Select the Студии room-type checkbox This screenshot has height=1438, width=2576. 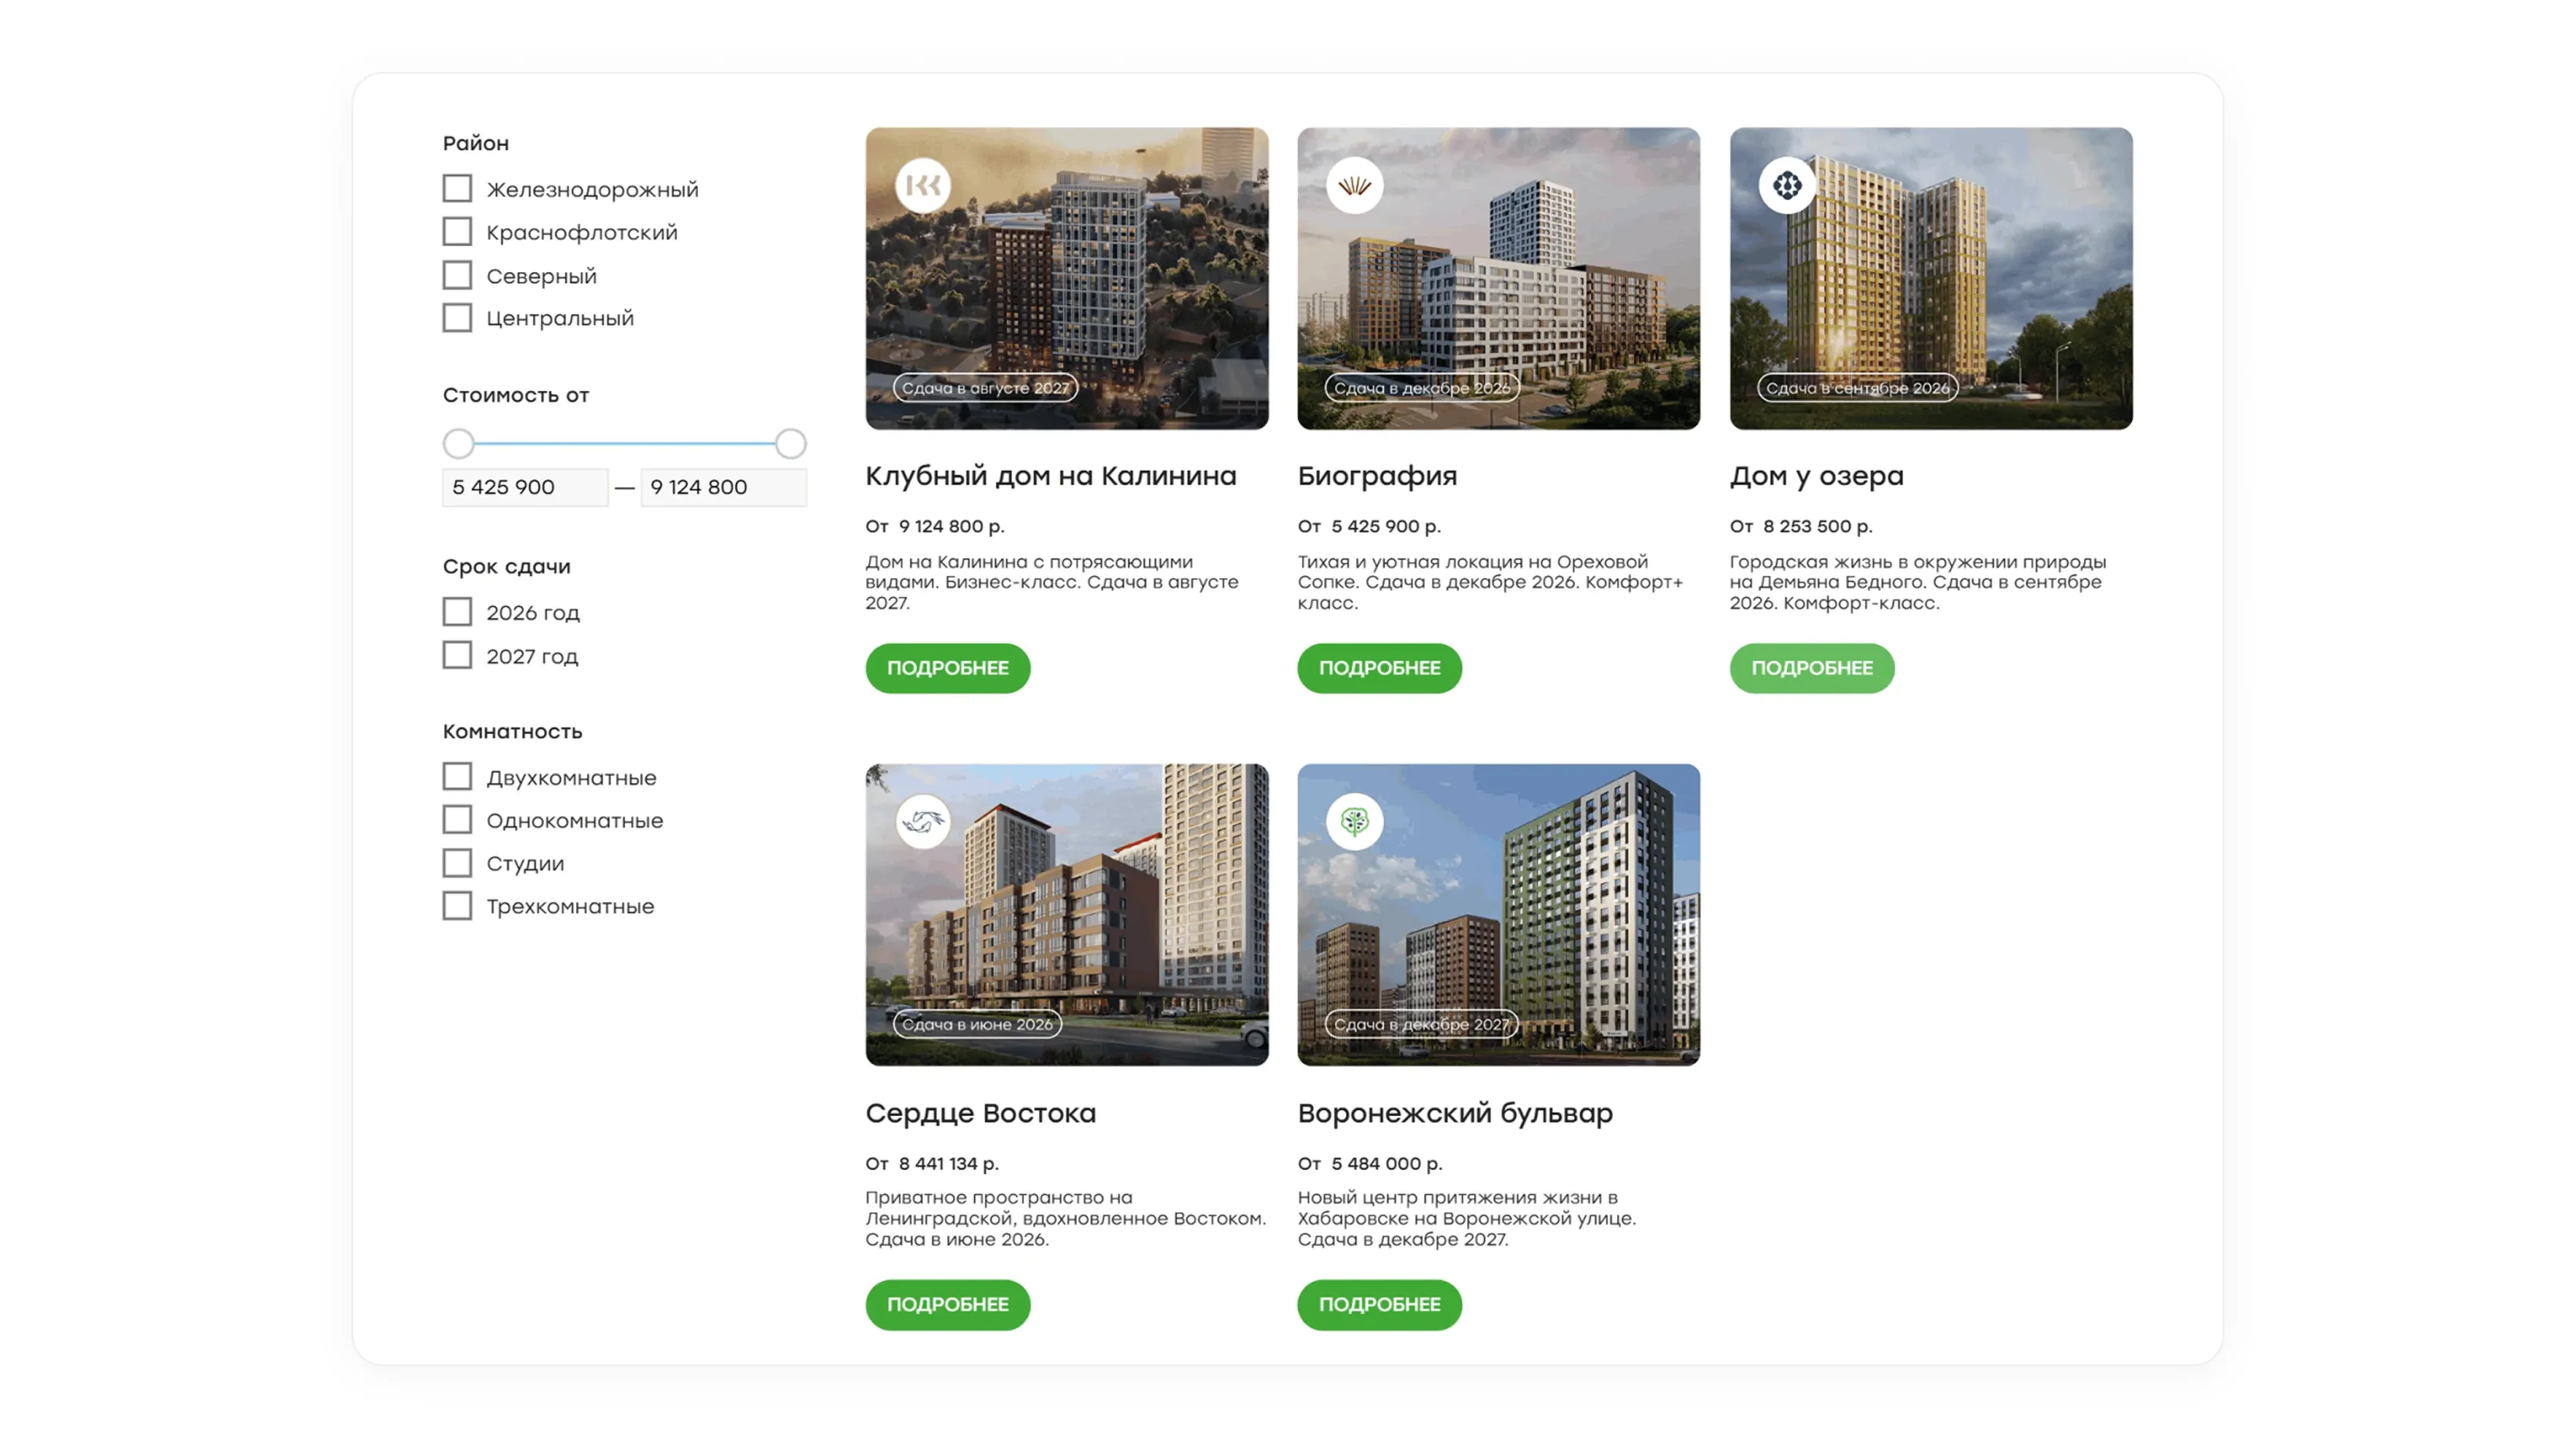pyautogui.click(x=457, y=863)
